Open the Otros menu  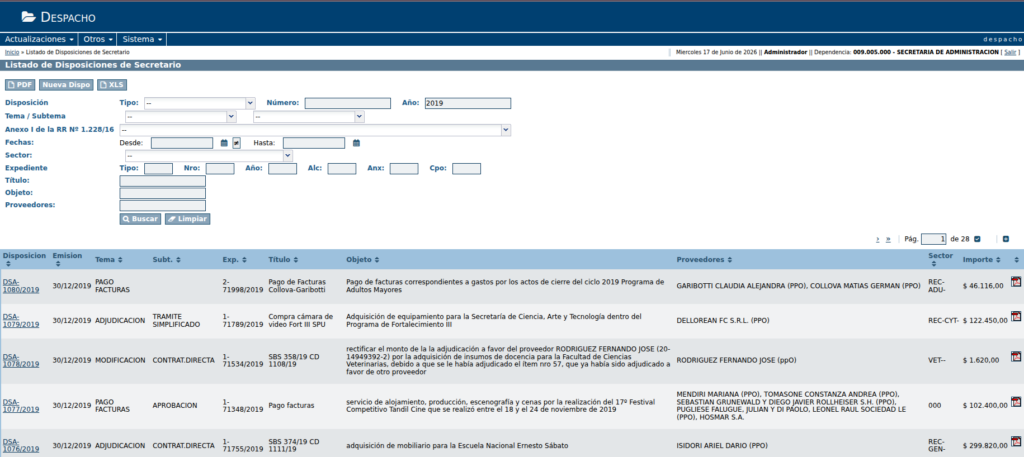[98, 39]
